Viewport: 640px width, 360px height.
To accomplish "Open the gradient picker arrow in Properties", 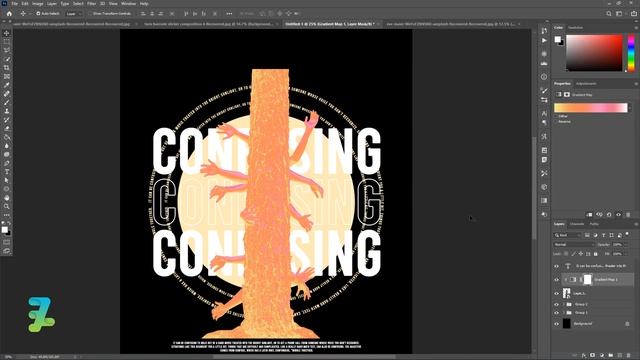I will click(630, 108).
